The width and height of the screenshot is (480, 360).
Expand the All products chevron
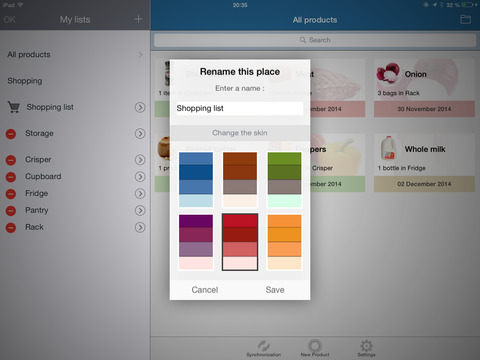click(140, 54)
